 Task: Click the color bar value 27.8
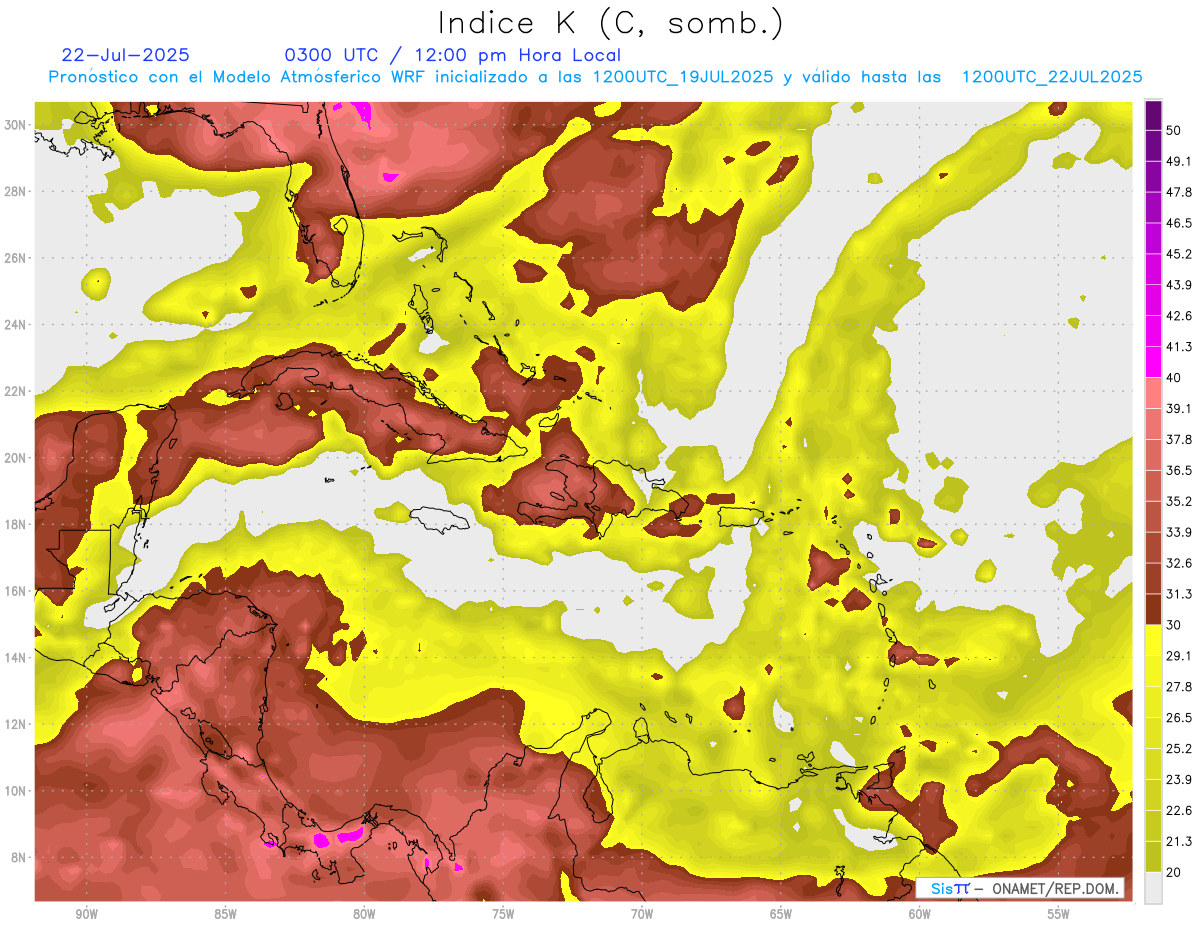(x=1178, y=687)
